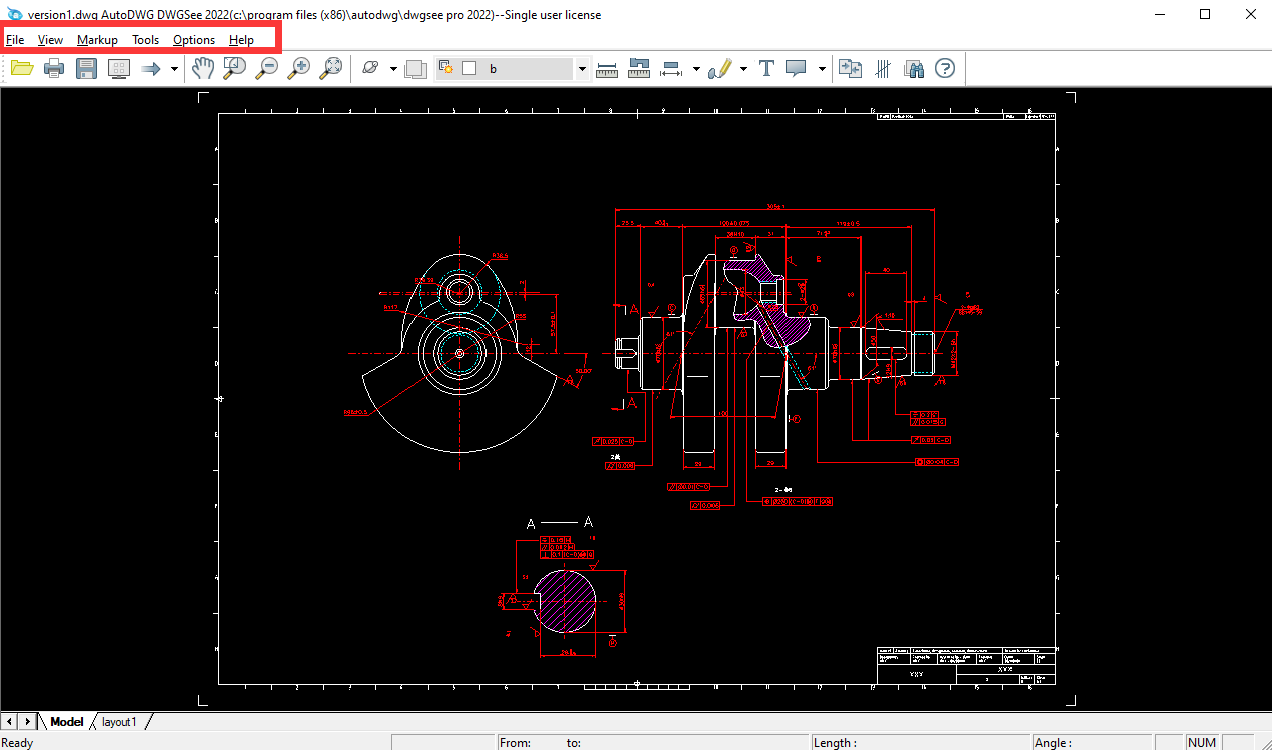
Task: Select the pencil markup tool
Action: click(x=719, y=68)
